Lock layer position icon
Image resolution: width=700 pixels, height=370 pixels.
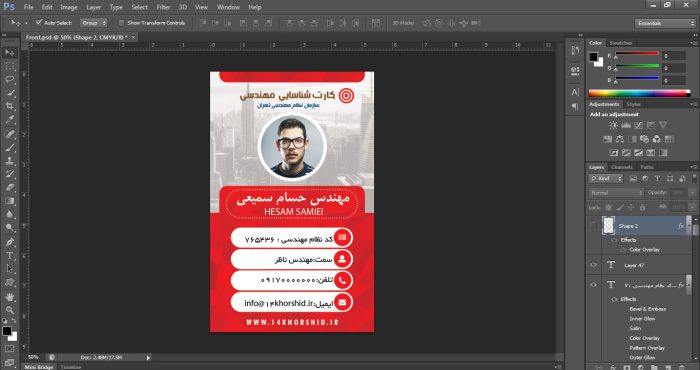(631, 208)
